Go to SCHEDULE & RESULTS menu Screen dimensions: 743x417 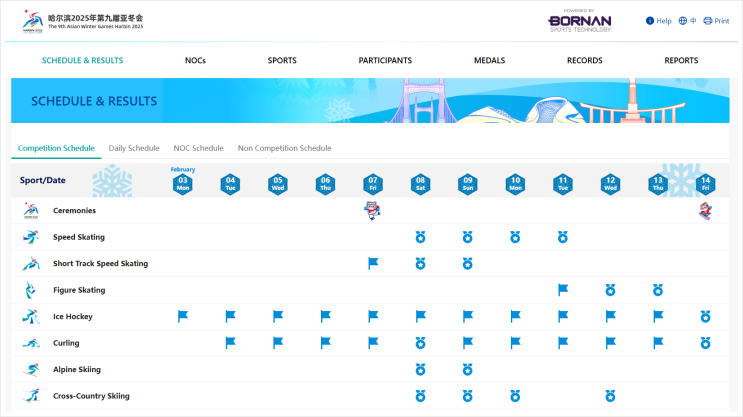click(82, 61)
